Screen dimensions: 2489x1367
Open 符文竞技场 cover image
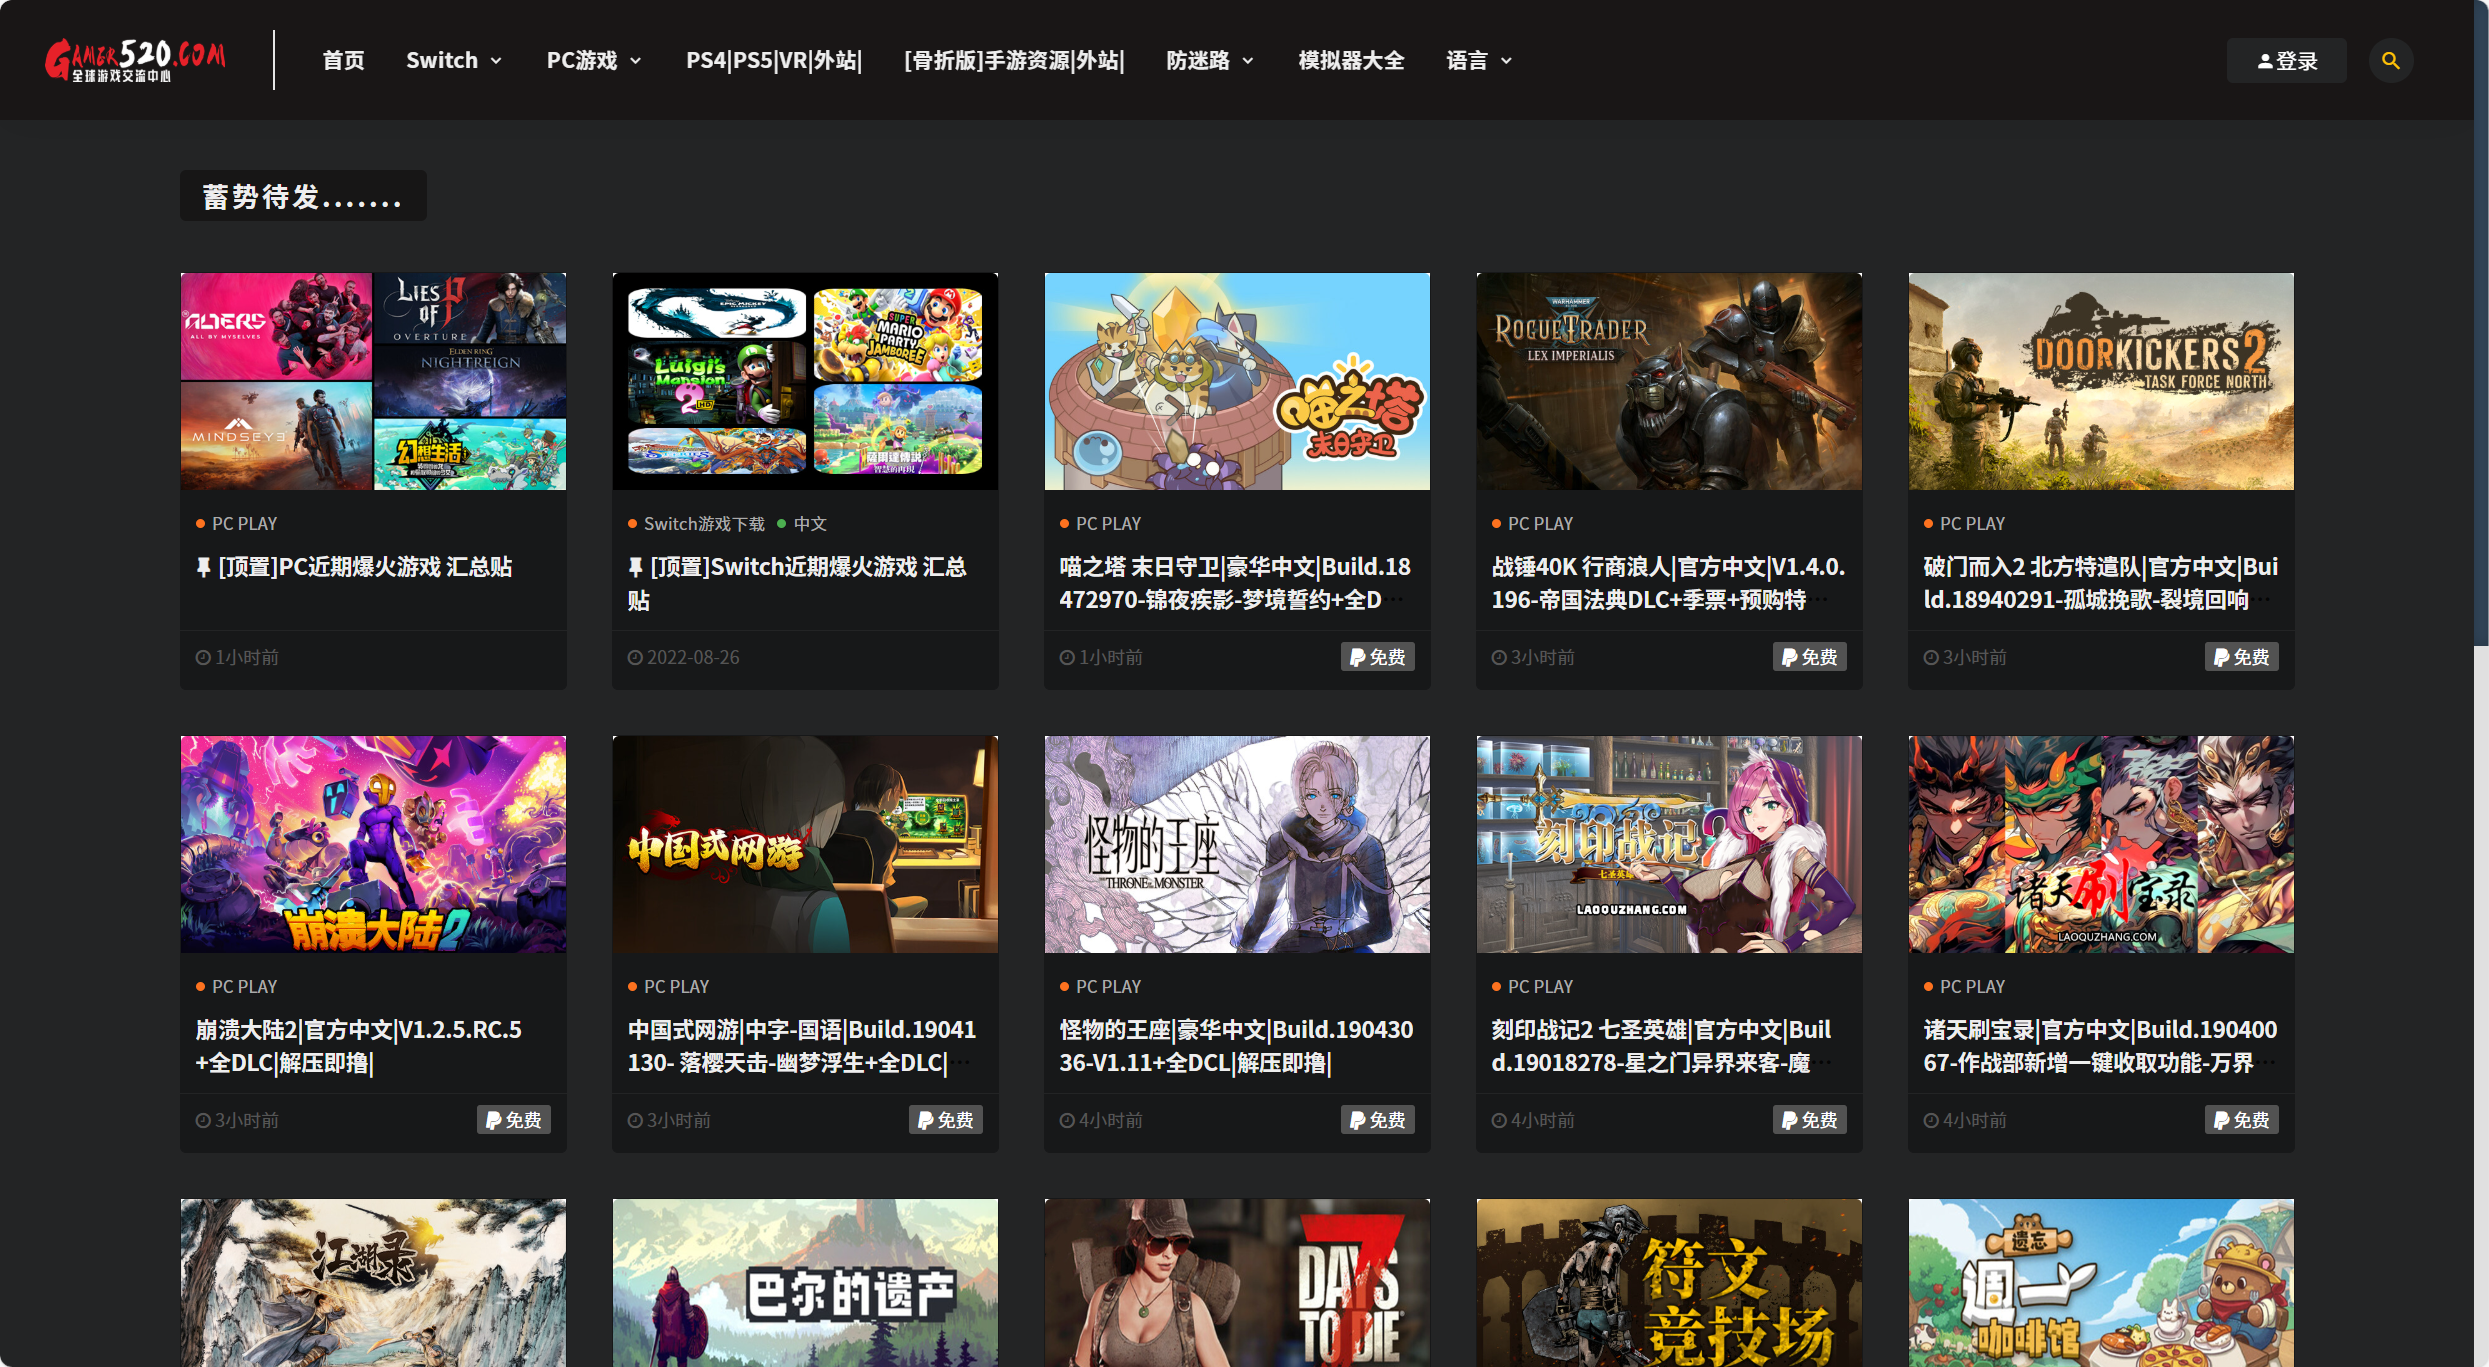click(x=1669, y=1283)
